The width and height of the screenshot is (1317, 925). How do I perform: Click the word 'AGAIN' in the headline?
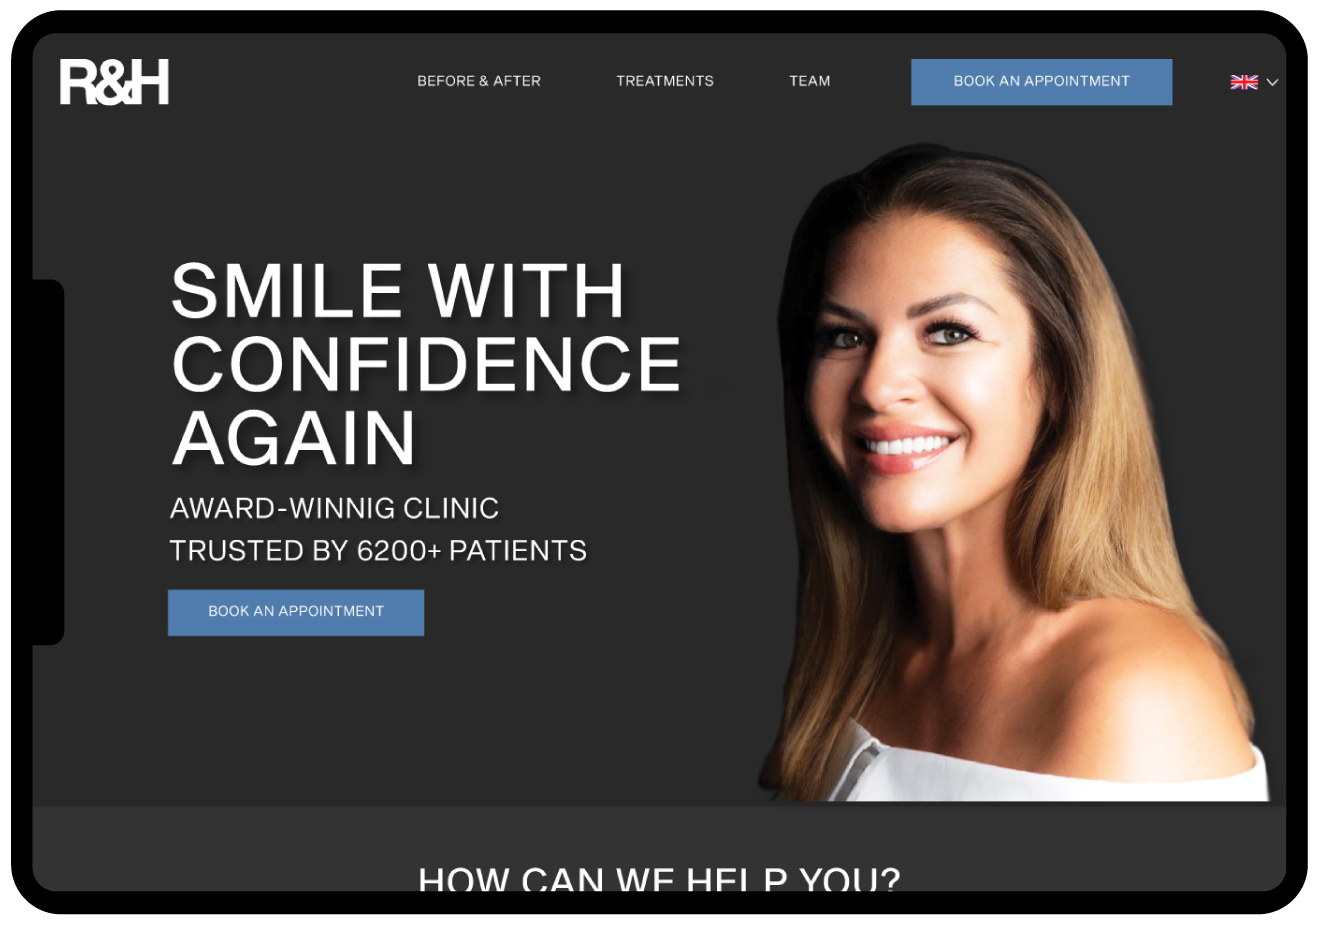(x=294, y=438)
